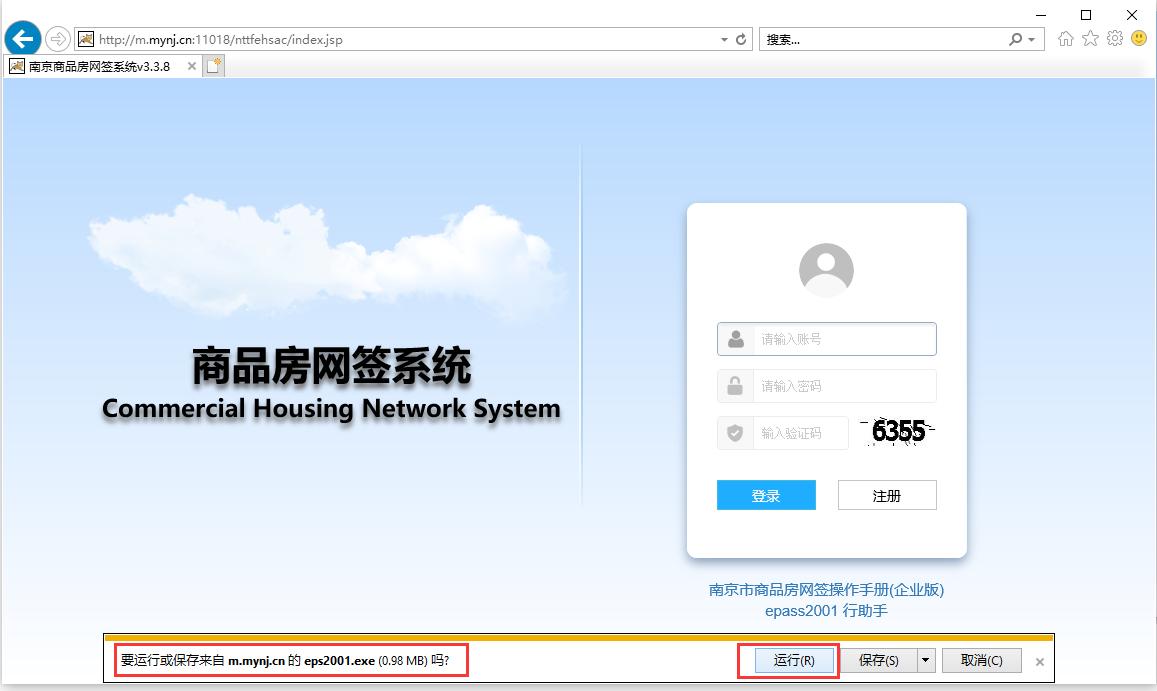The image size is (1157, 691).
Task: Click the 注册 register button
Action: click(886, 494)
